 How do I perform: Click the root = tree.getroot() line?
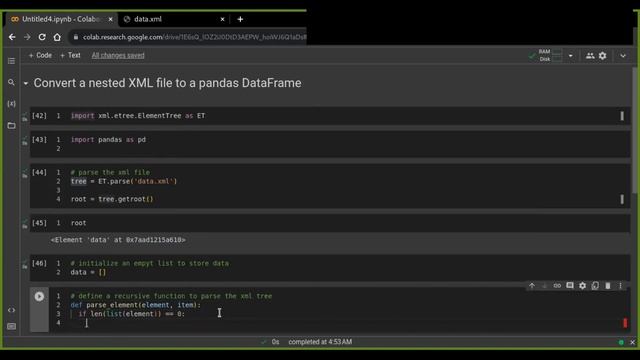pos(112,199)
